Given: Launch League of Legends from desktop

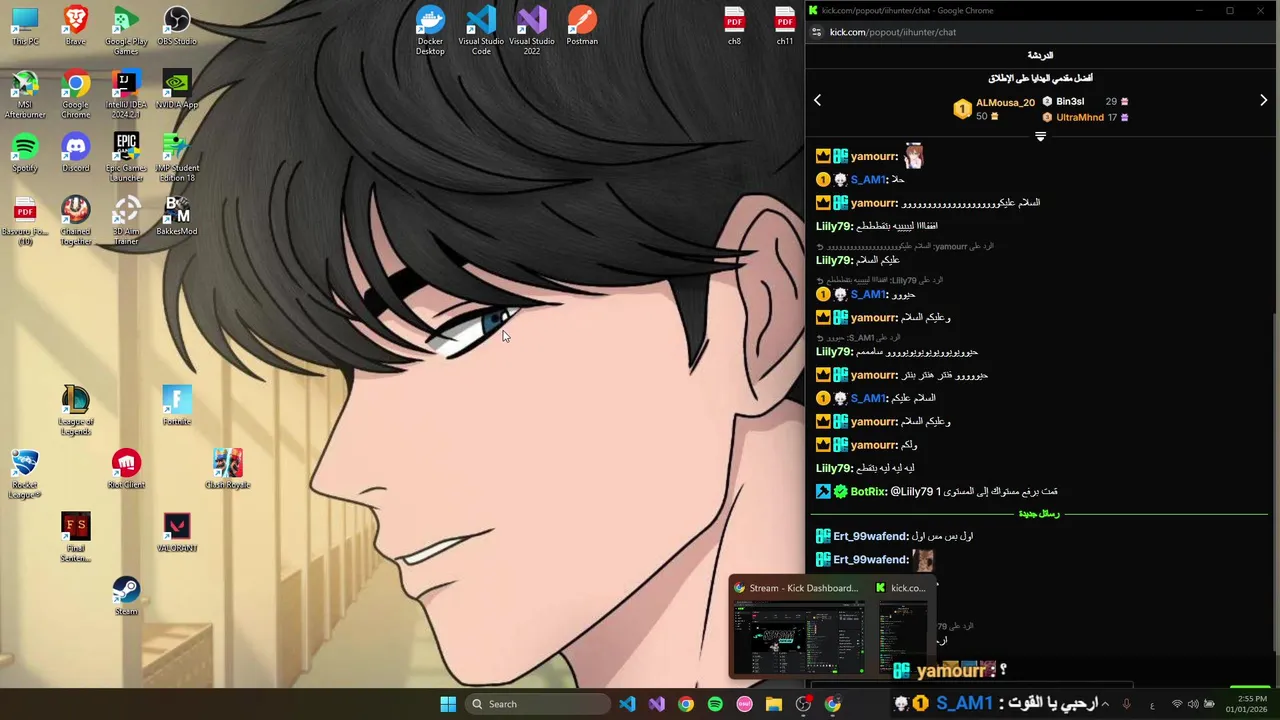Looking at the screenshot, I should (x=75, y=411).
